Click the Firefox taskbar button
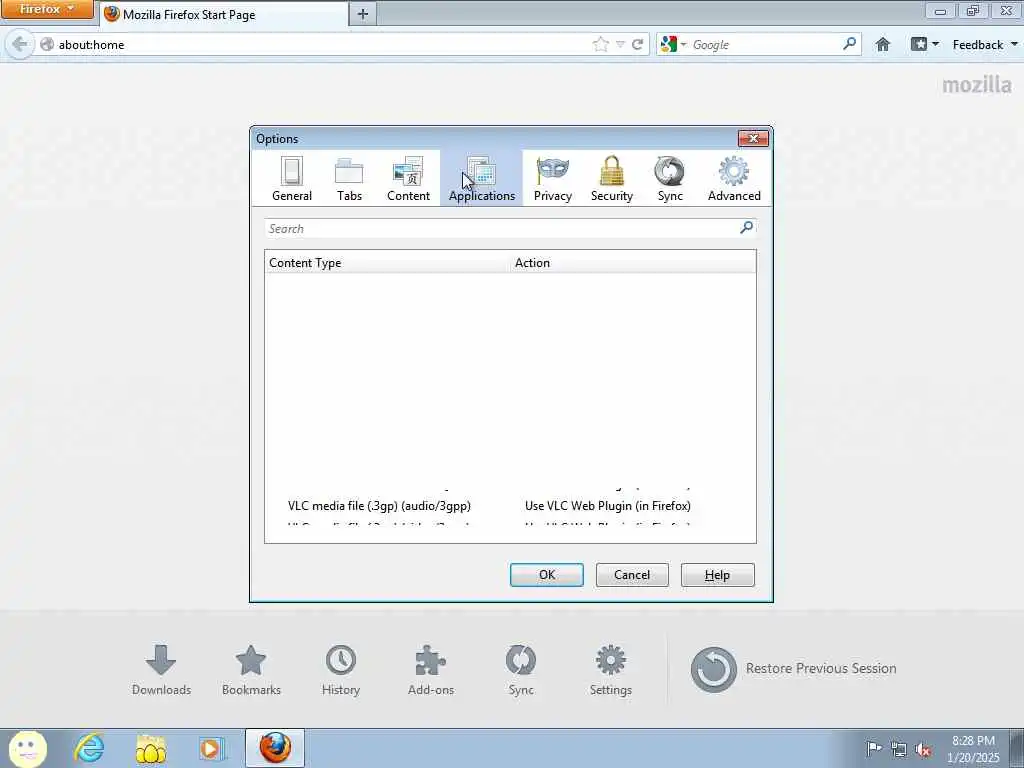This screenshot has width=1024, height=768. 275,748
